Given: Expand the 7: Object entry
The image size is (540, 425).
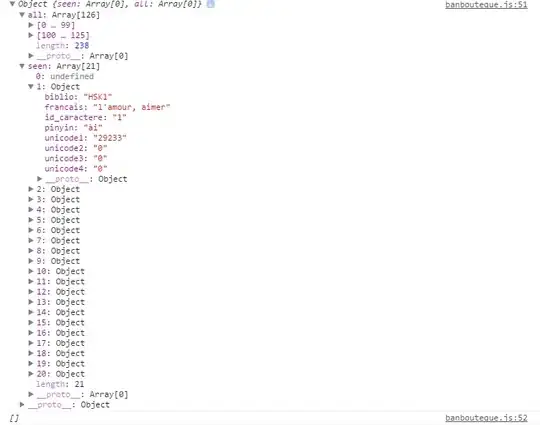Looking at the screenshot, I should (x=31, y=240).
